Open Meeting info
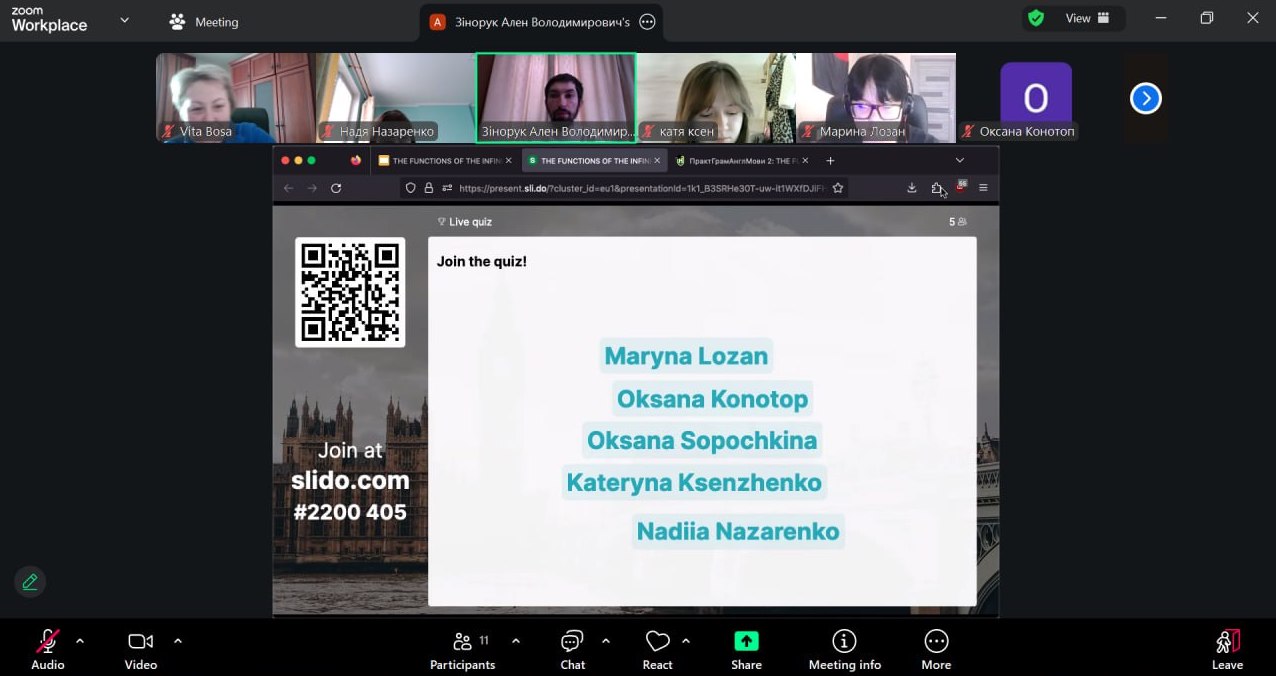This screenshot has width=1276, height=676. click(x=845, y=649)
